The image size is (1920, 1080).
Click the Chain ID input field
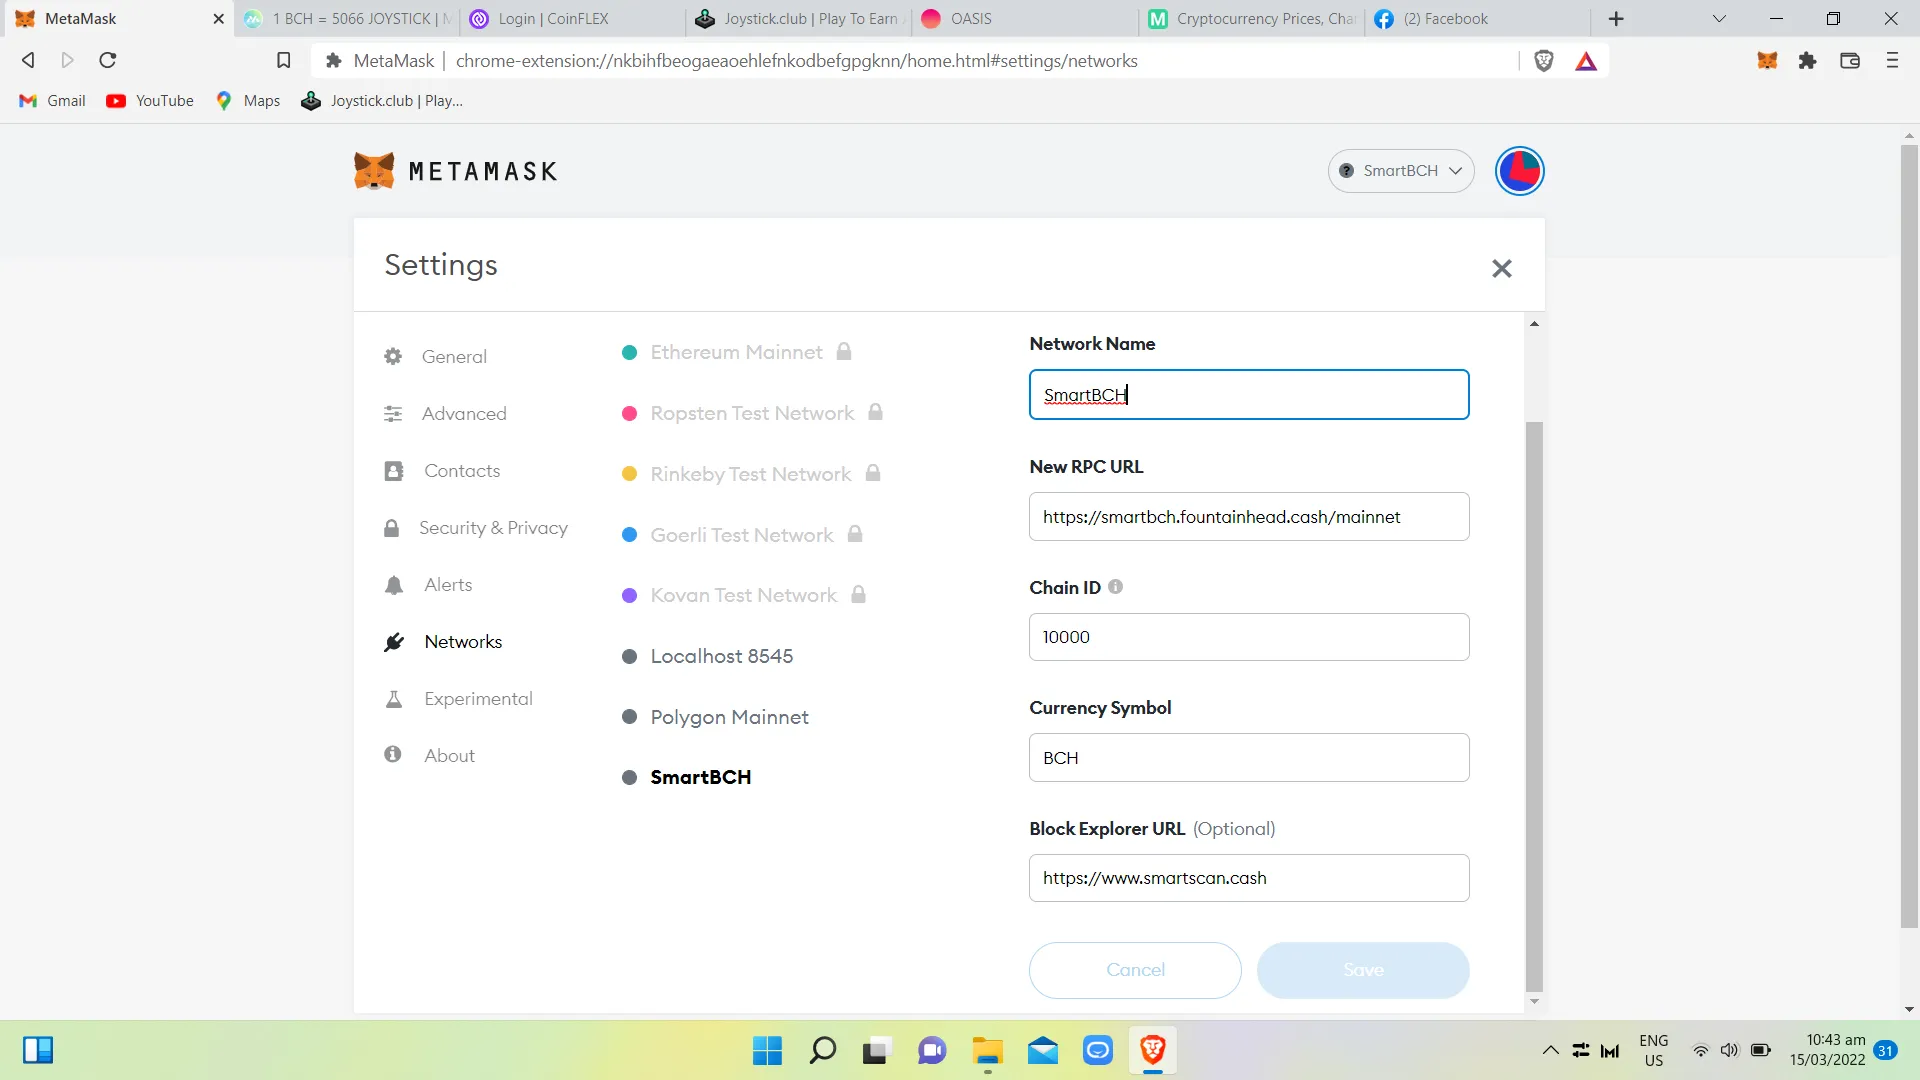click(x=1249, y=637)
